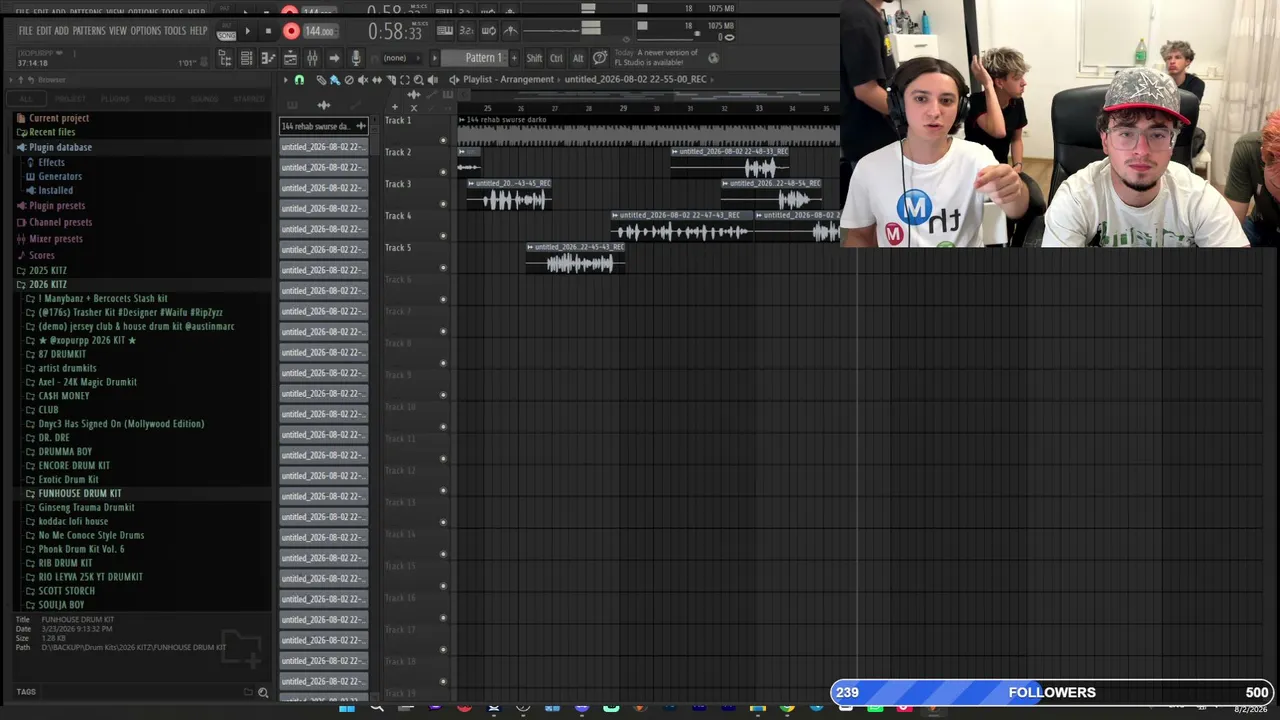Expand the Current project folder

(59, 118)
